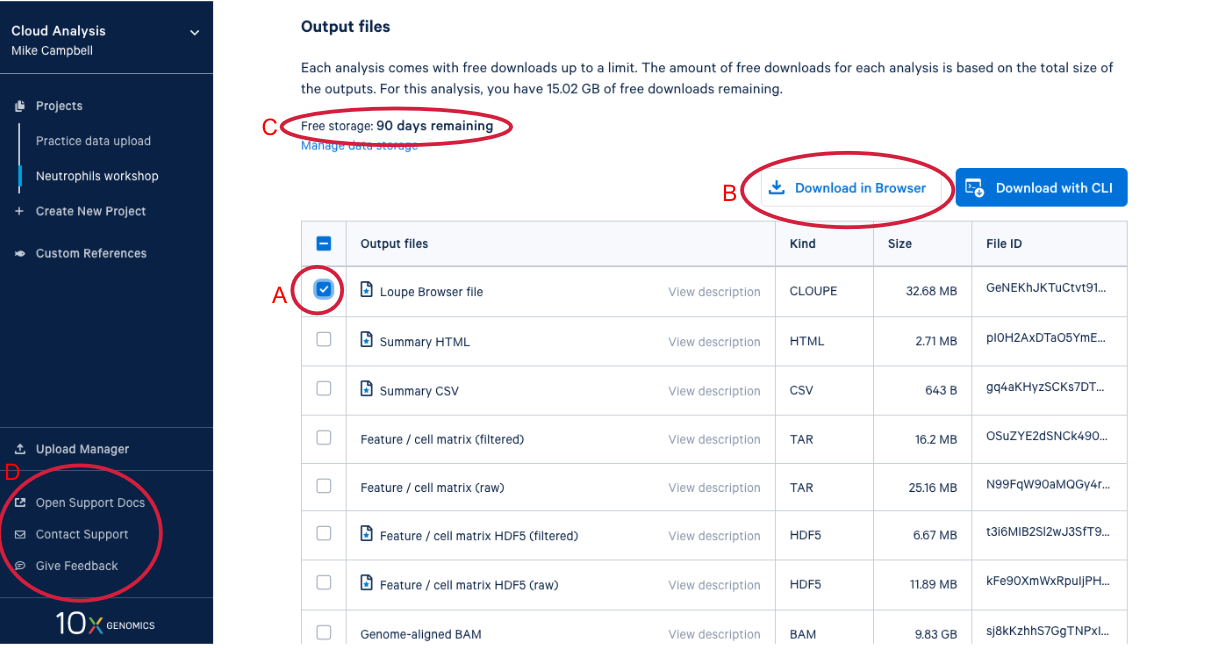Viewport: 1211px width, 648px height.
Task: Select the Feature / cell matrix (filtered) checkbox
Action: 324,437
